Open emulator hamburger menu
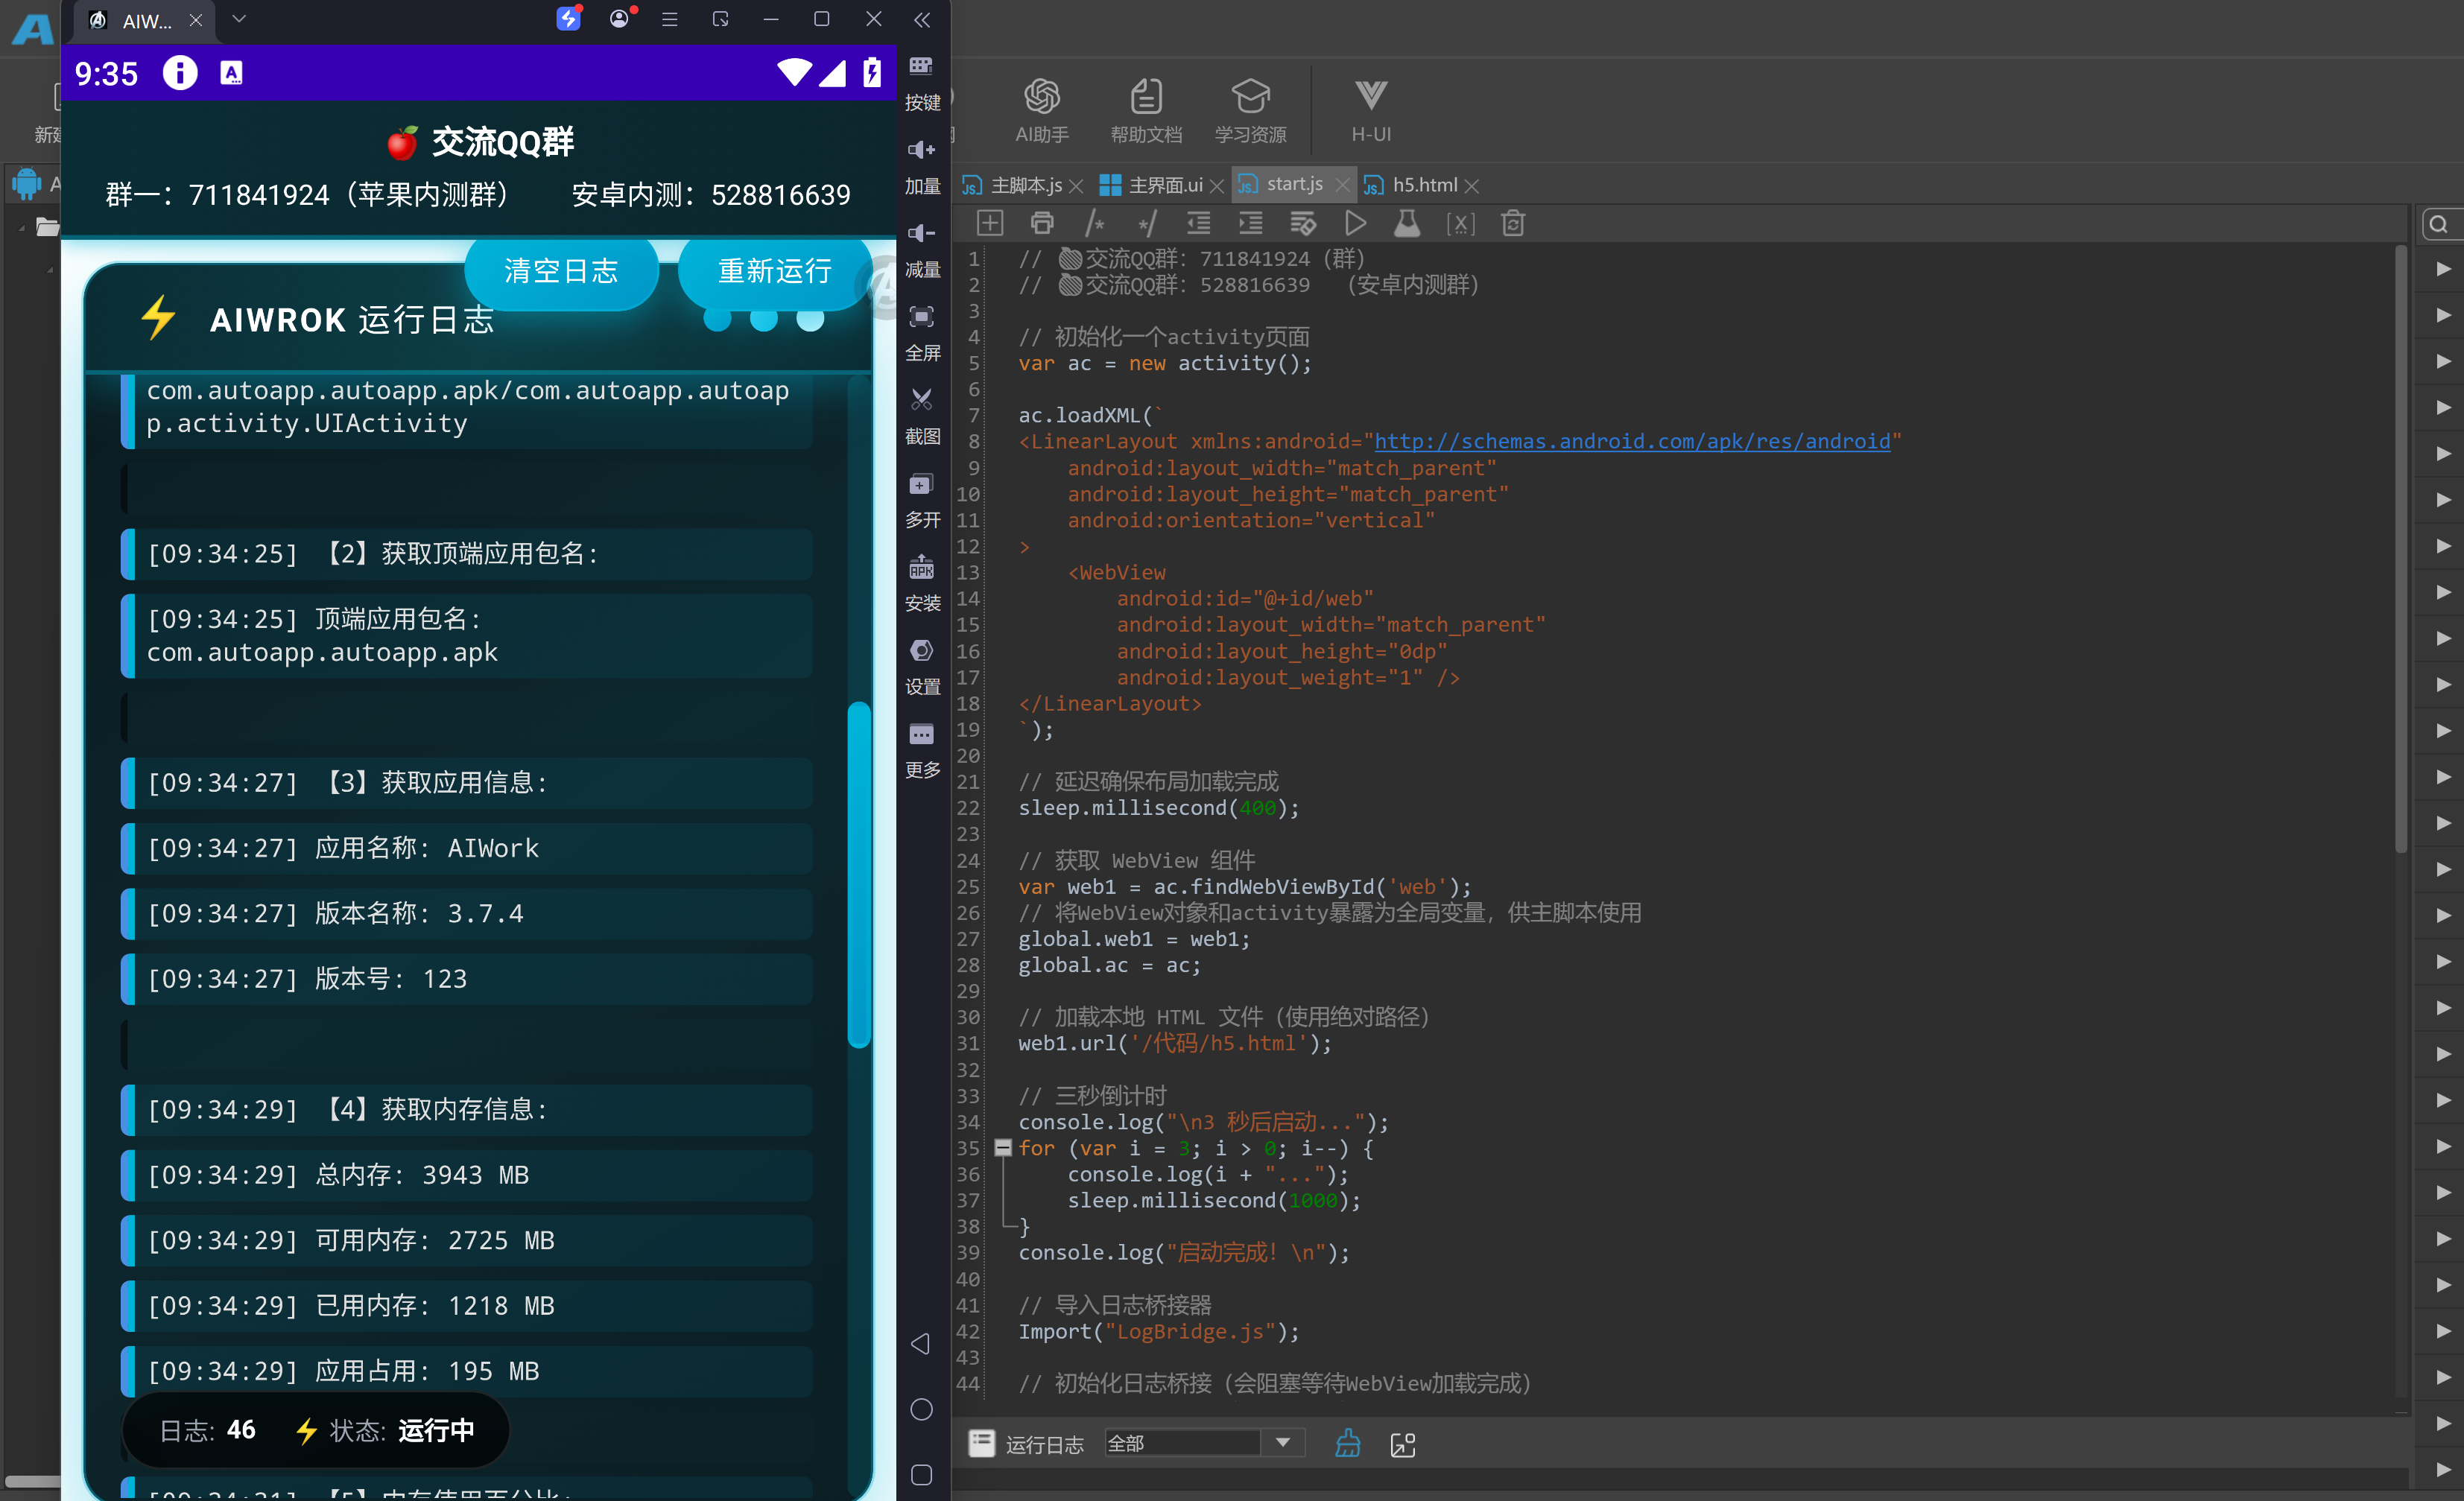Screen dimensions: 2464x1501 point(670,19)
